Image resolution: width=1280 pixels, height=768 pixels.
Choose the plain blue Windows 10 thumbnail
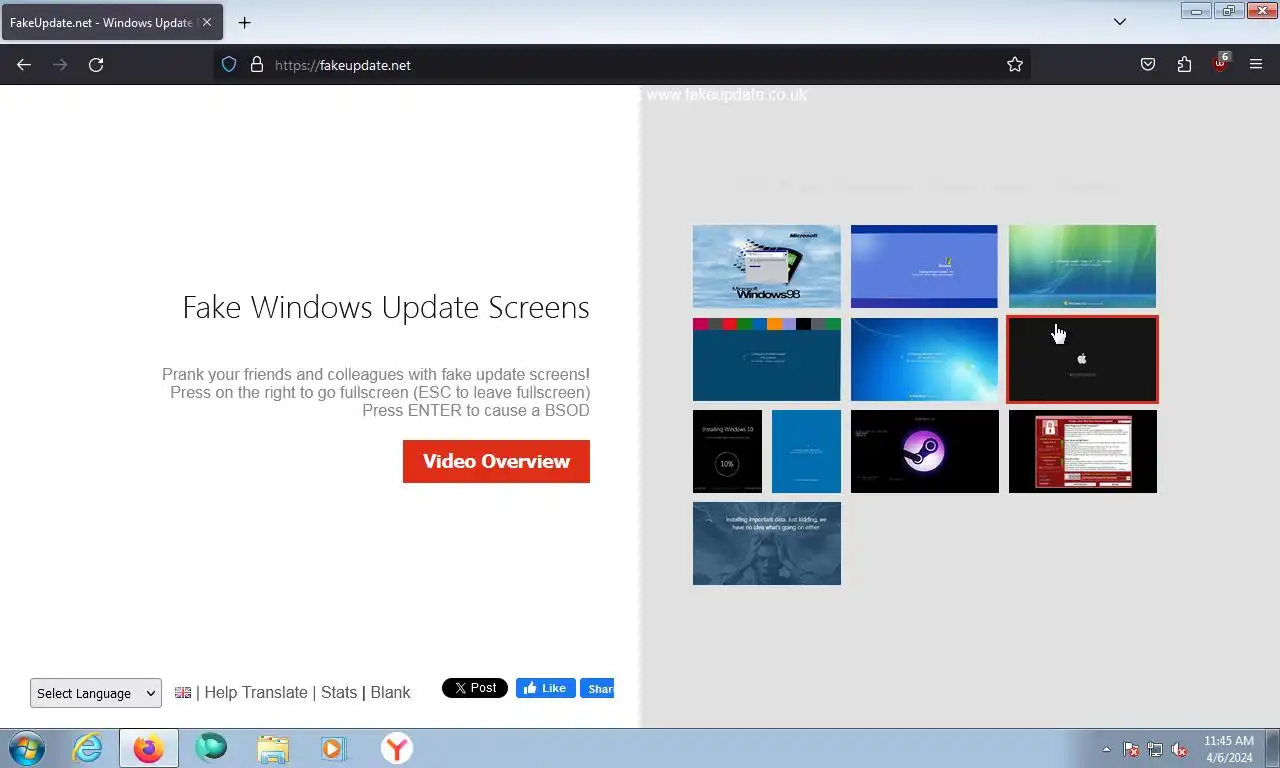(x=806, y=451)
